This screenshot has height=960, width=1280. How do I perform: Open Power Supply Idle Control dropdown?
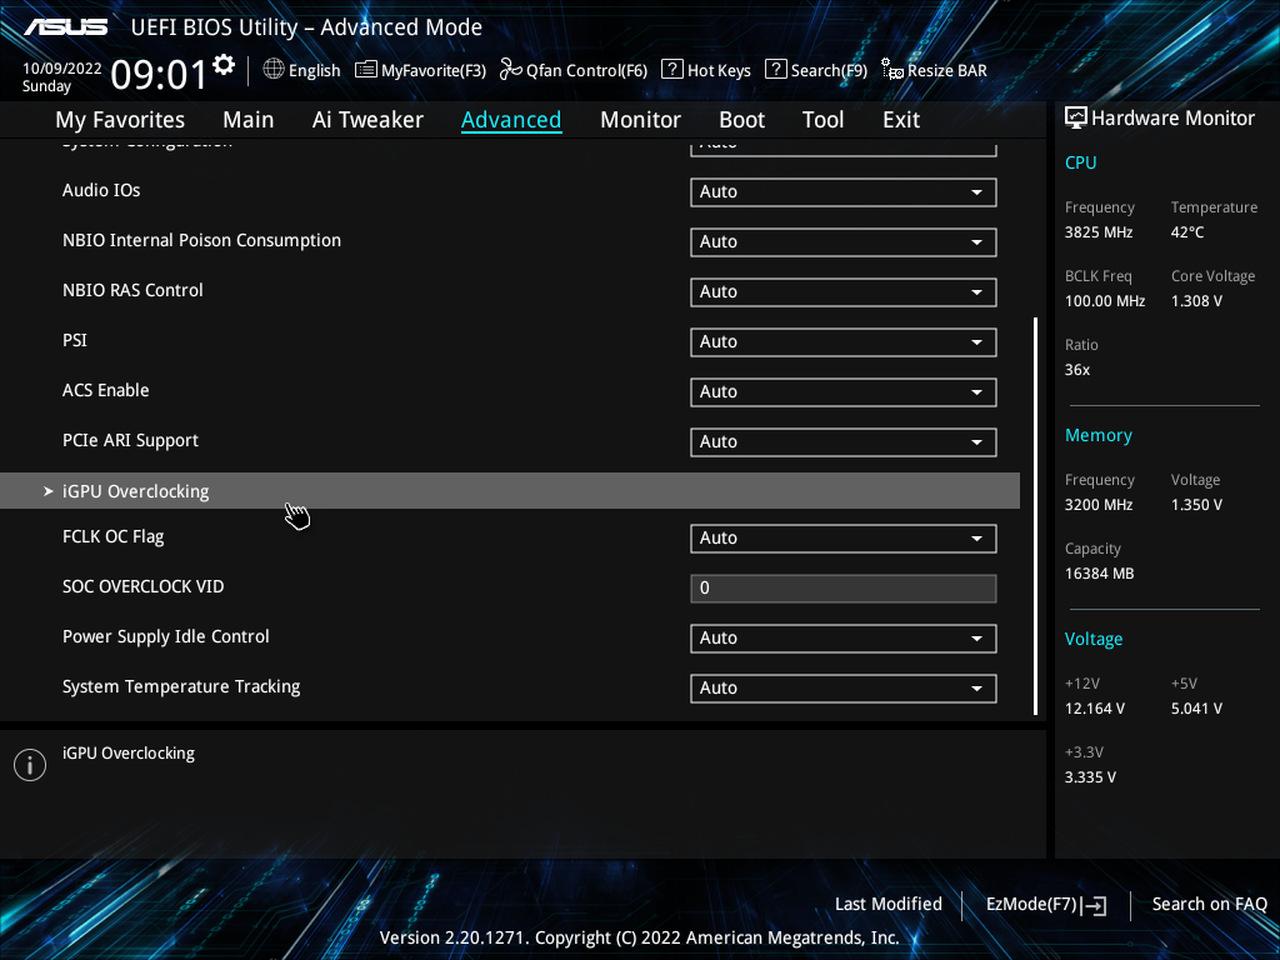pos(843,638)
